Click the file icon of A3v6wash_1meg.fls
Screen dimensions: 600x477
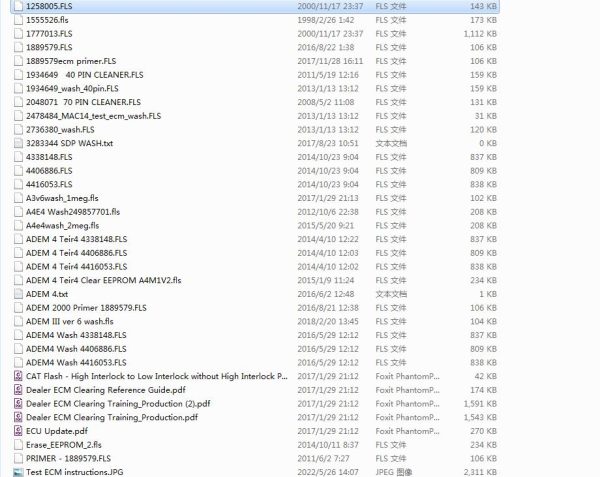[x=18, y=198]
